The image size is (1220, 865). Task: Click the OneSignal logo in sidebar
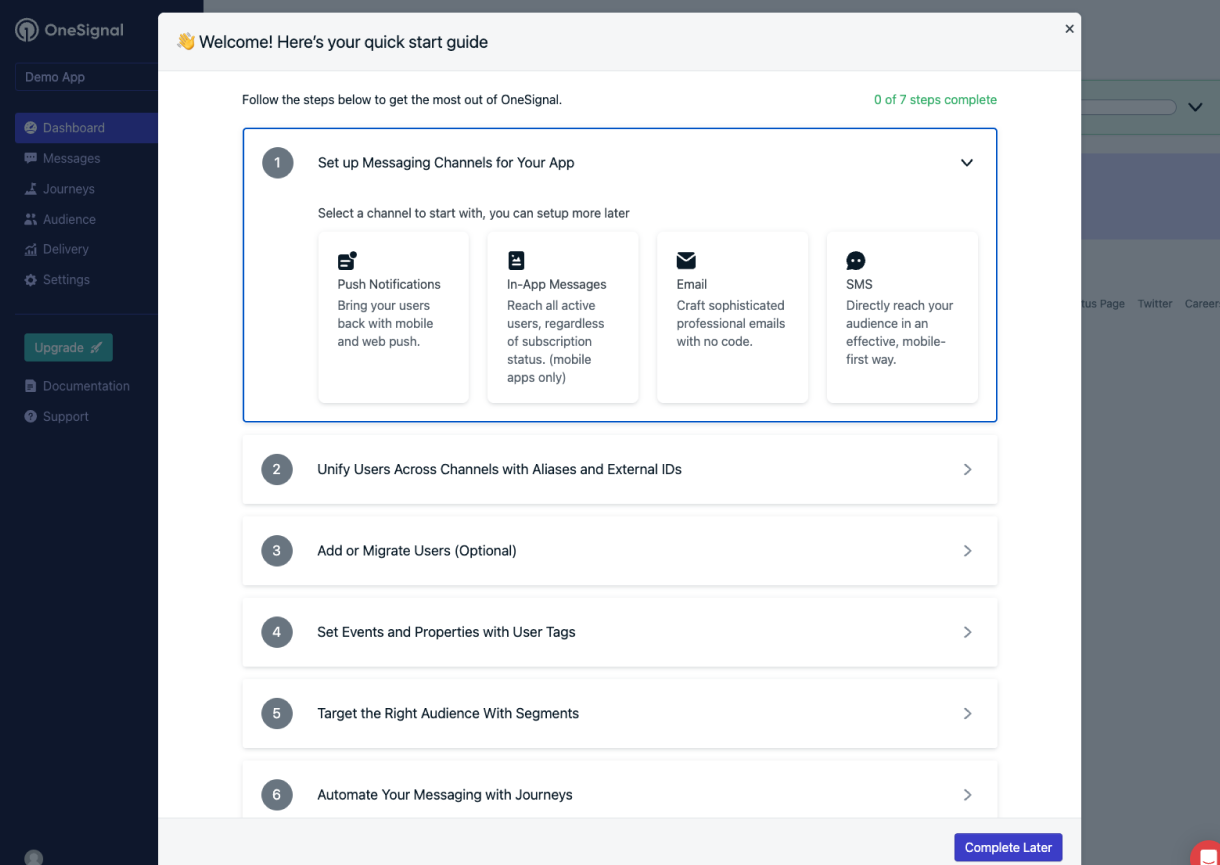tap(69, 30)
